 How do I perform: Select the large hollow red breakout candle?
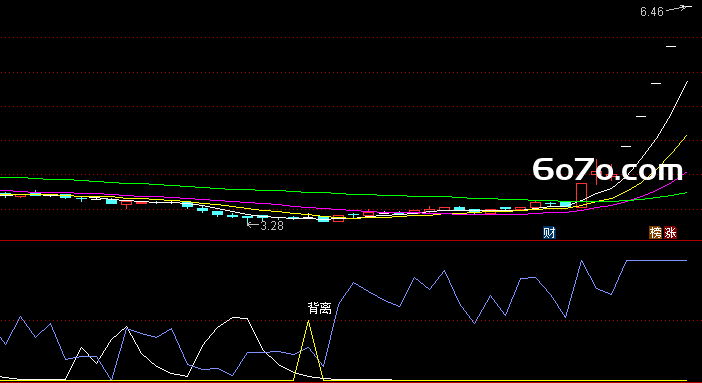pyautogui.click(x=581, y=193)
